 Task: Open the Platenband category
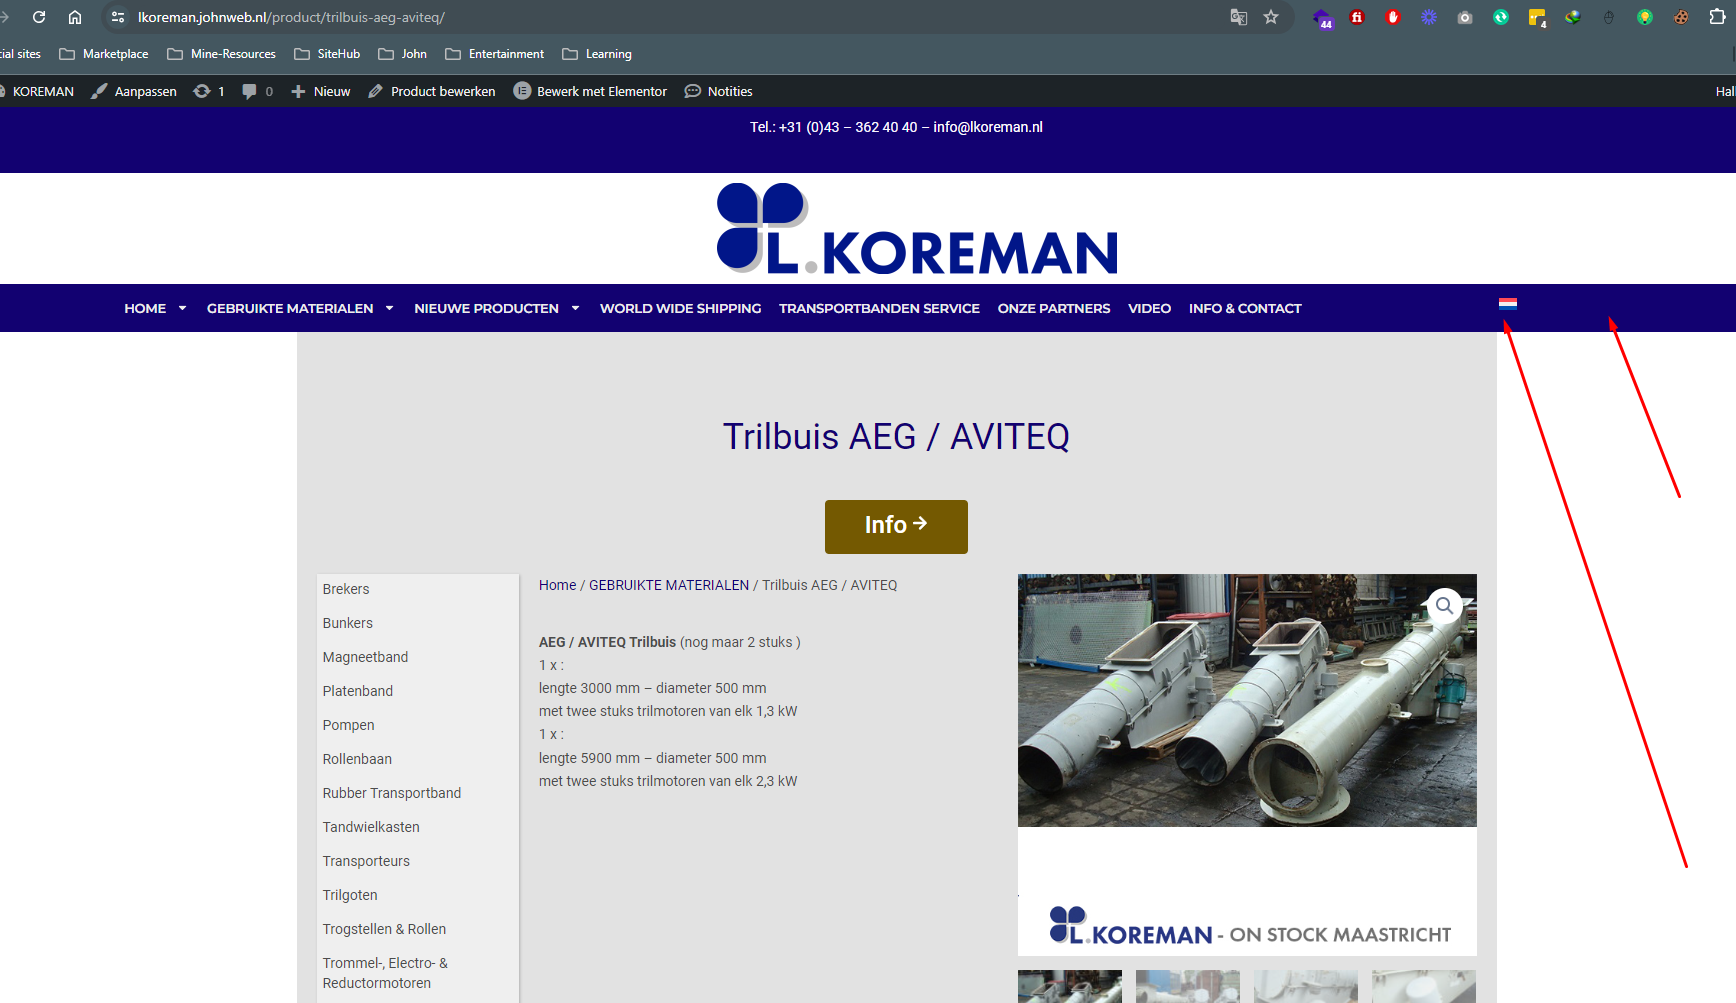(x=357, y=691)
